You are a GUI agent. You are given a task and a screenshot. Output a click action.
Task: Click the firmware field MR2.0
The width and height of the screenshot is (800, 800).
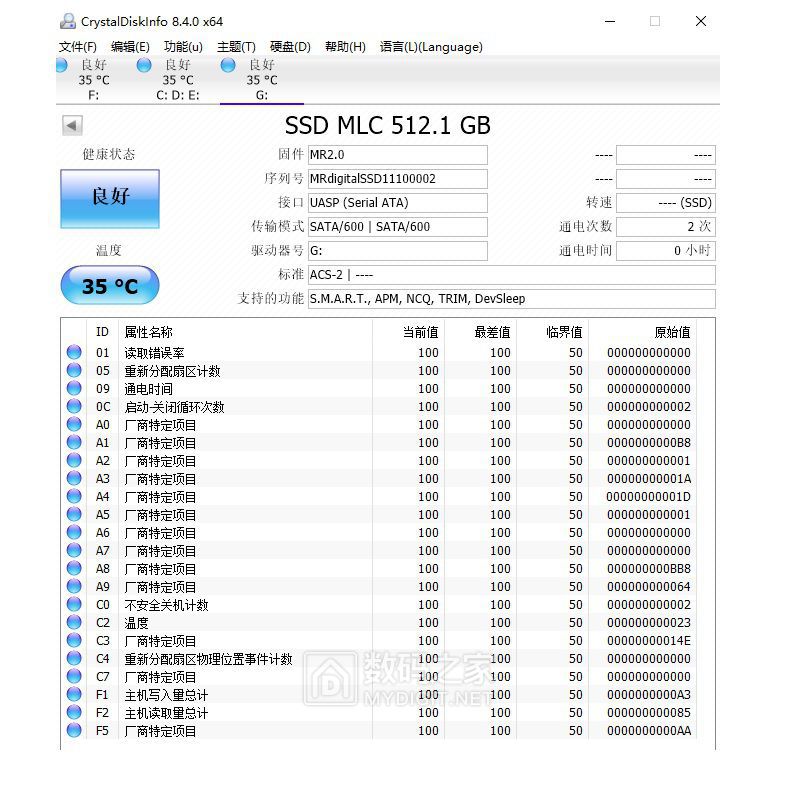[397, 155]
